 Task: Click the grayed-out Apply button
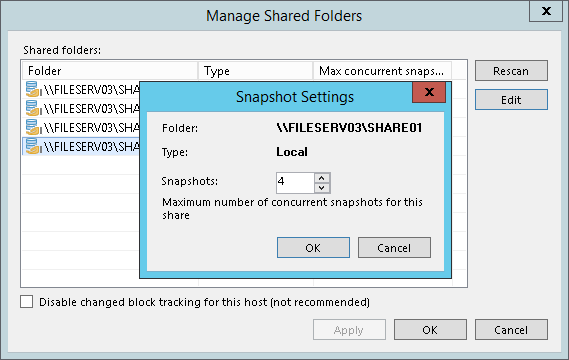(x=349, y=330)
